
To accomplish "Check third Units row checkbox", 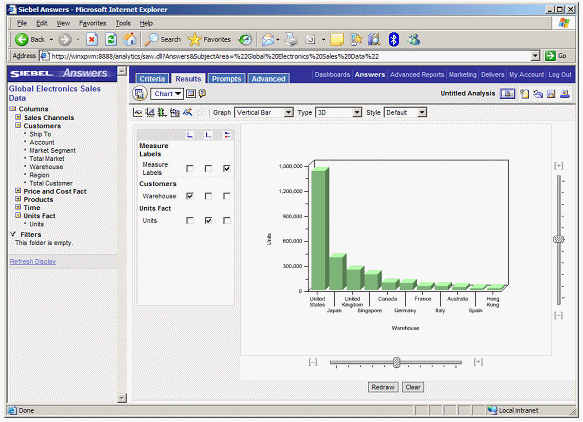I will (226, 220).
